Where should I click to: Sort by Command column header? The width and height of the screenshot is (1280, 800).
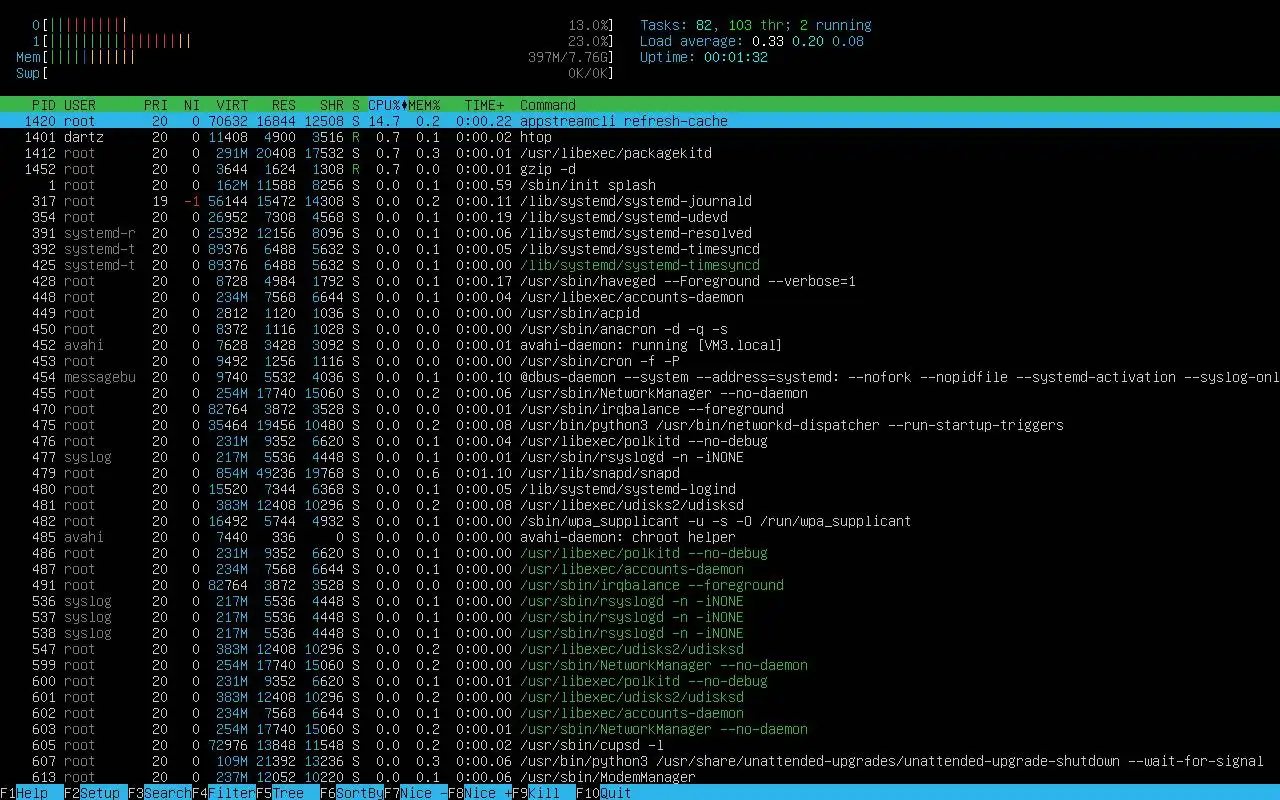(x=548, y=105)
